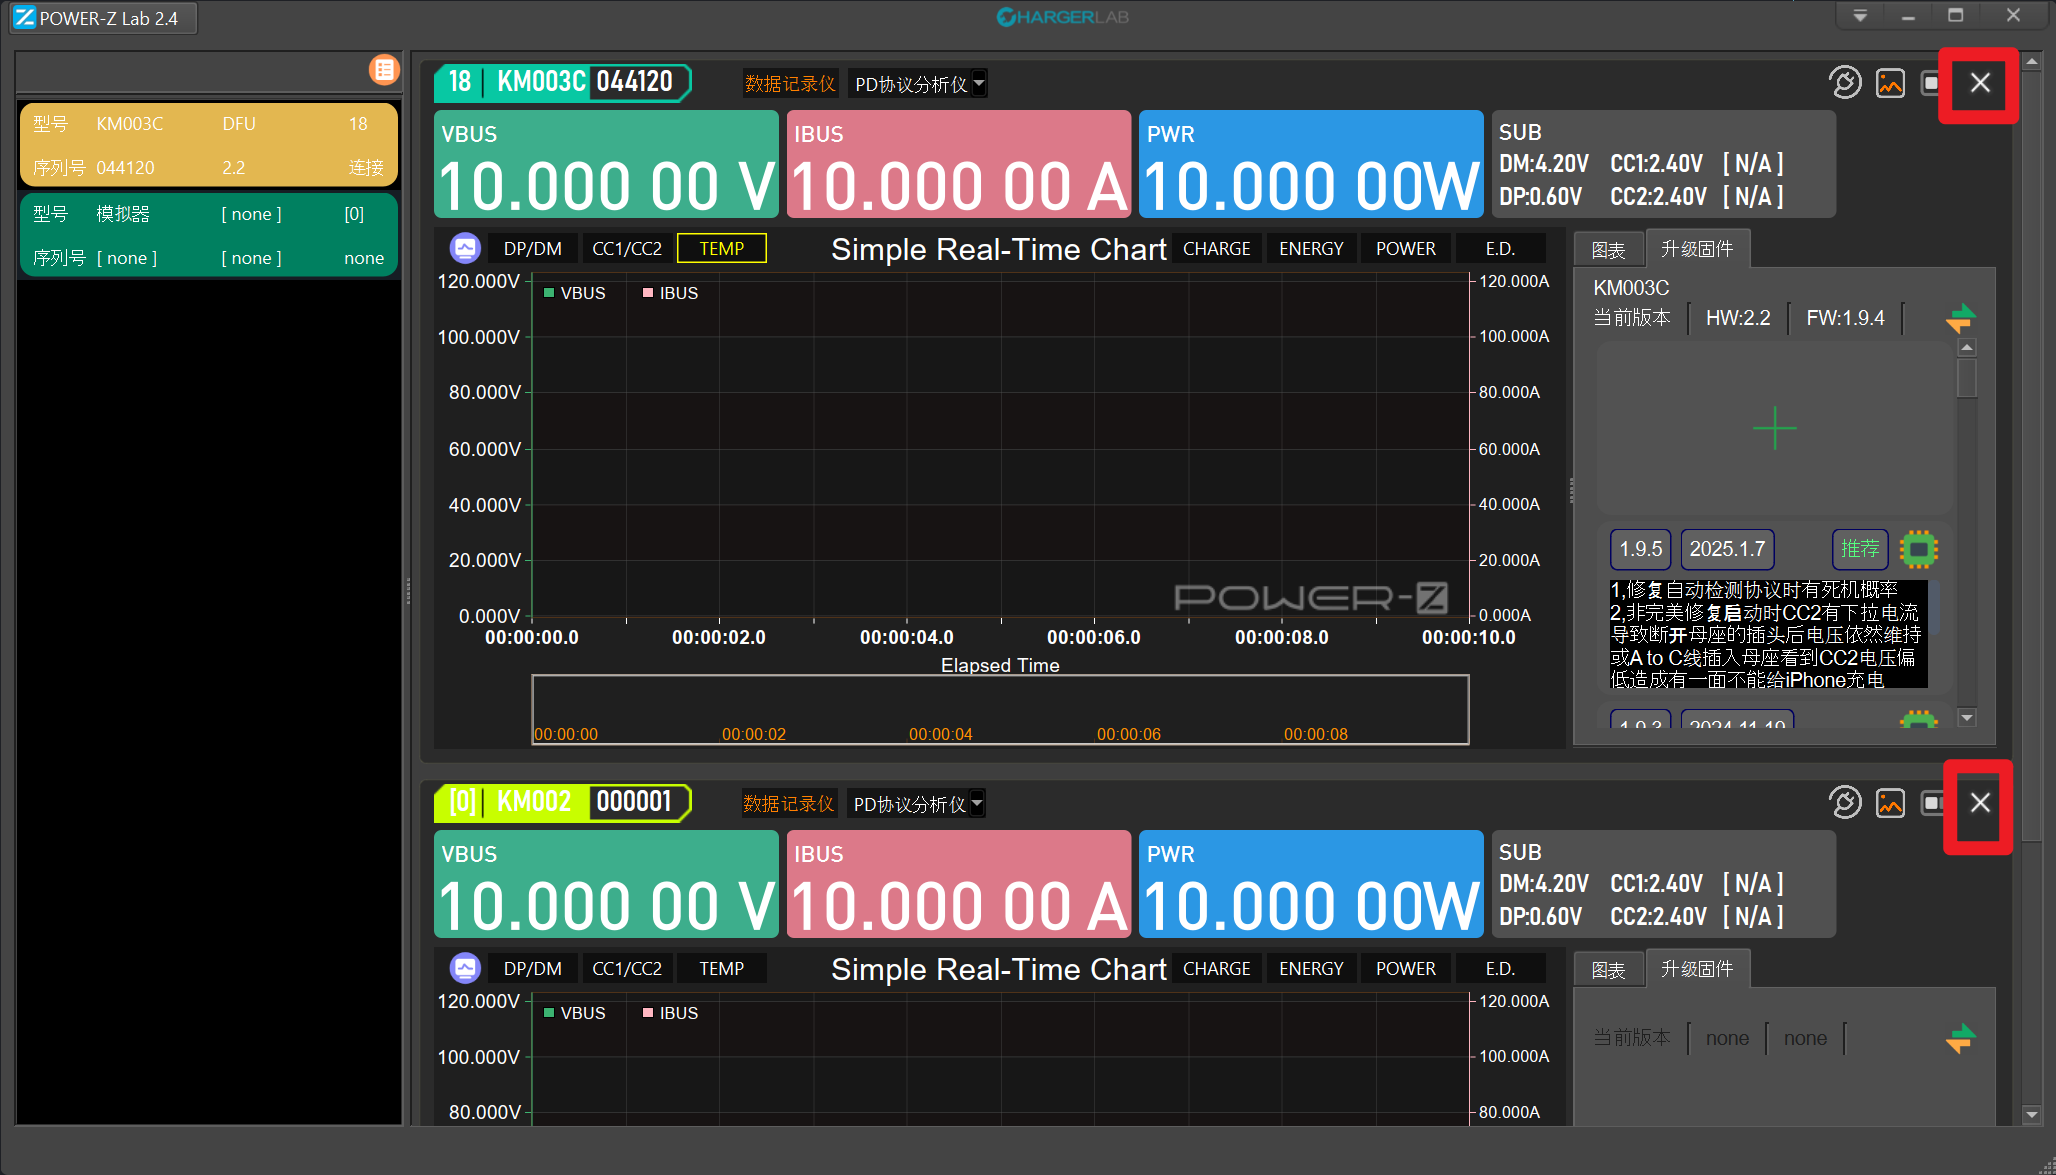
Task: Select 模拟器 simulator row in device list
Action: [x=209, y=235]
